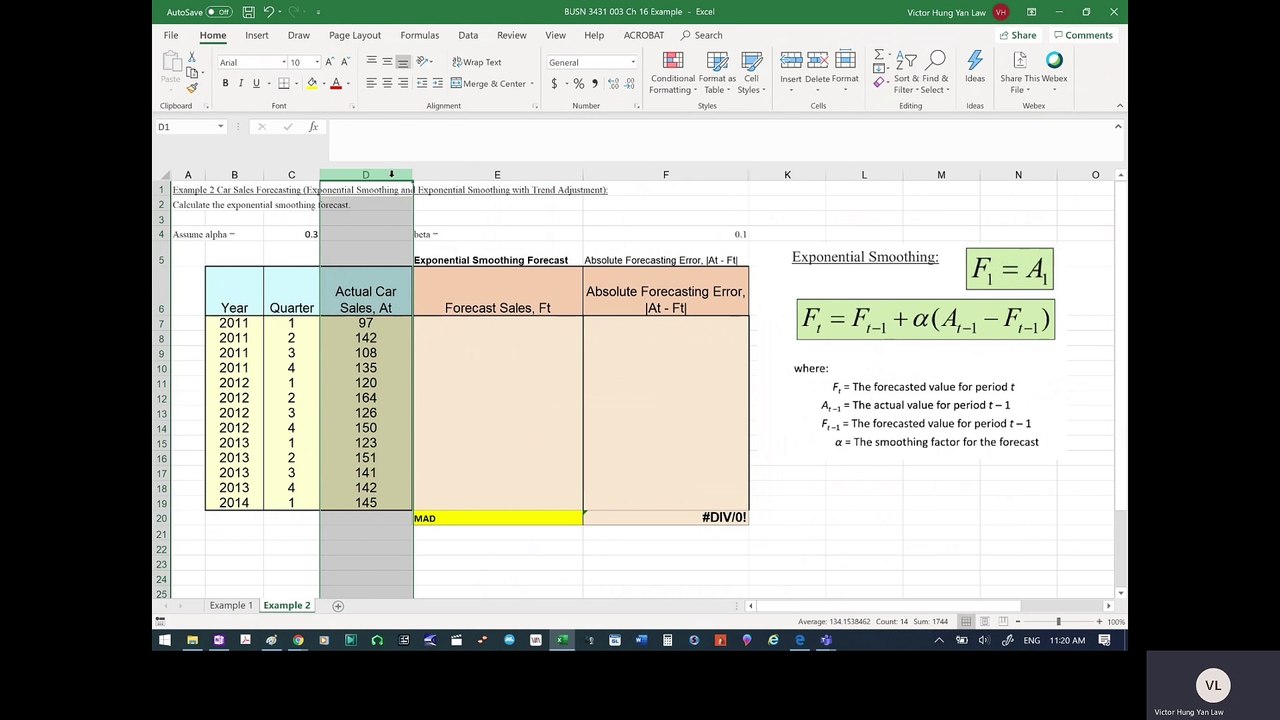Click the Orientation text angle icon
1280x720 pixels.
421,62
